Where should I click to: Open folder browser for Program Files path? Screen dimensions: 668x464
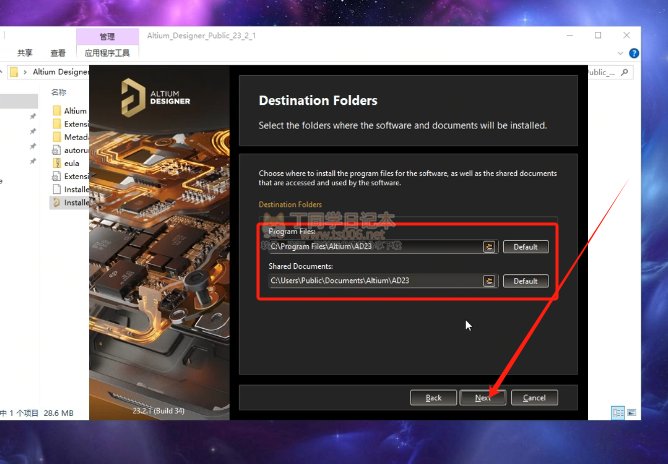pyautogui.click(x=489, y=247)
